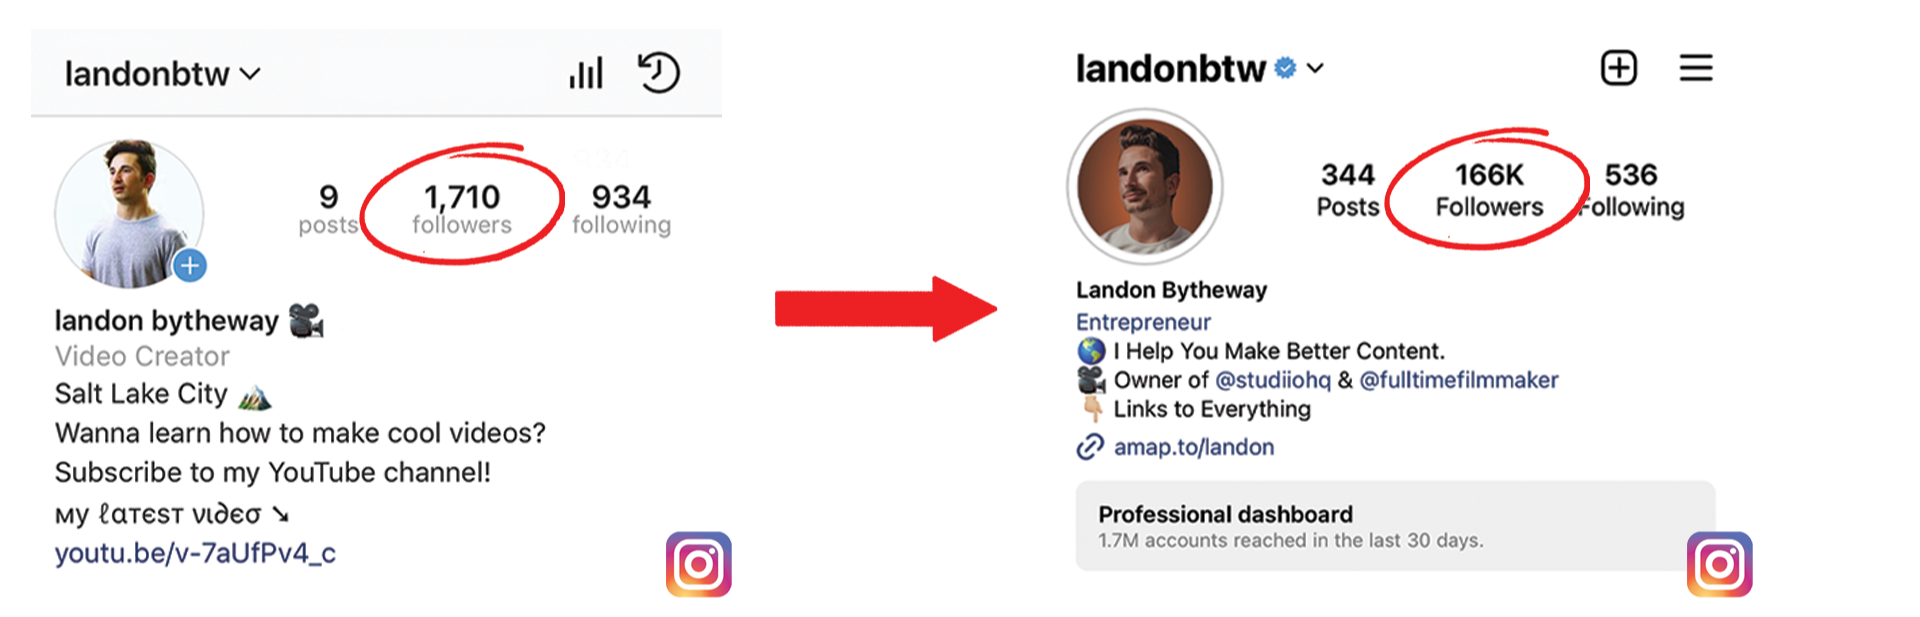Open insights bar chart icon

pos(586,73)
